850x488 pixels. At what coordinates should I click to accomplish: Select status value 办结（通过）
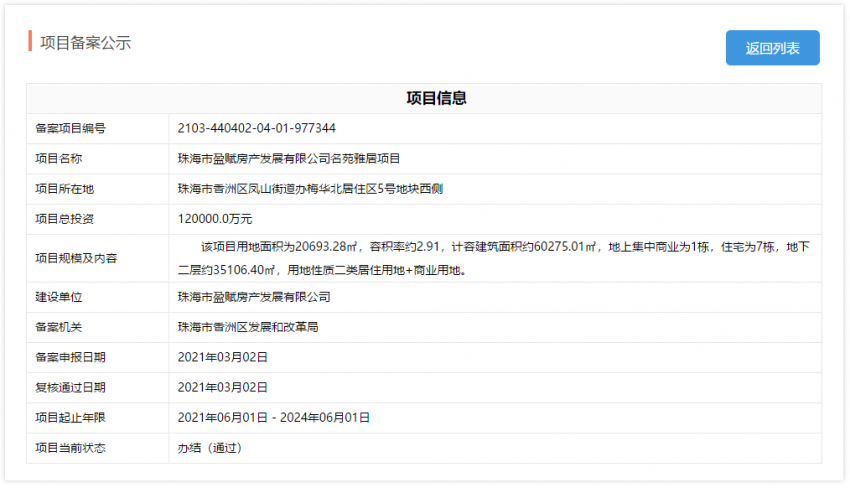(210, 448)
